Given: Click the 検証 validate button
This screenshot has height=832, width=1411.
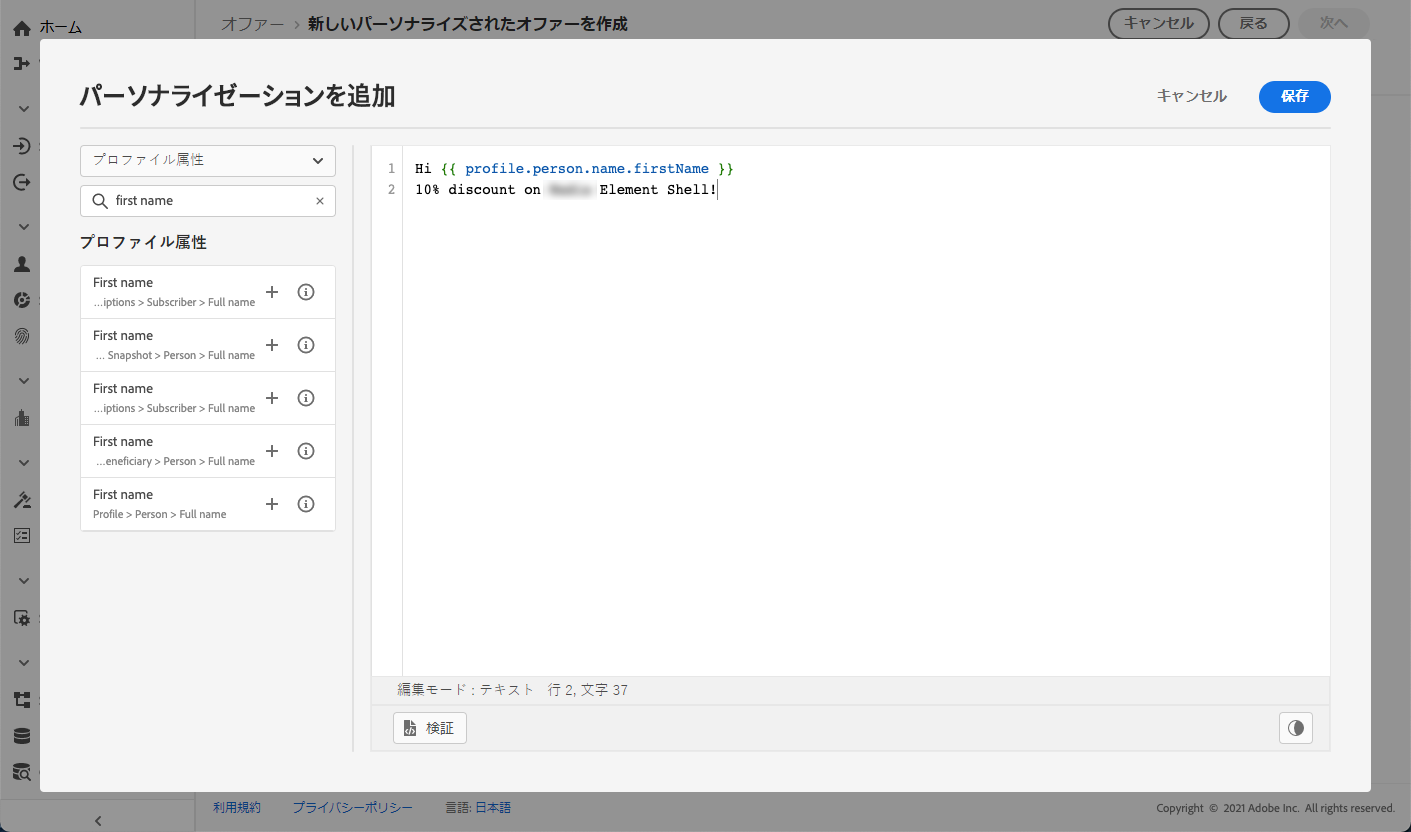Looking at the screenshot, I should click(x=430, y=728).
